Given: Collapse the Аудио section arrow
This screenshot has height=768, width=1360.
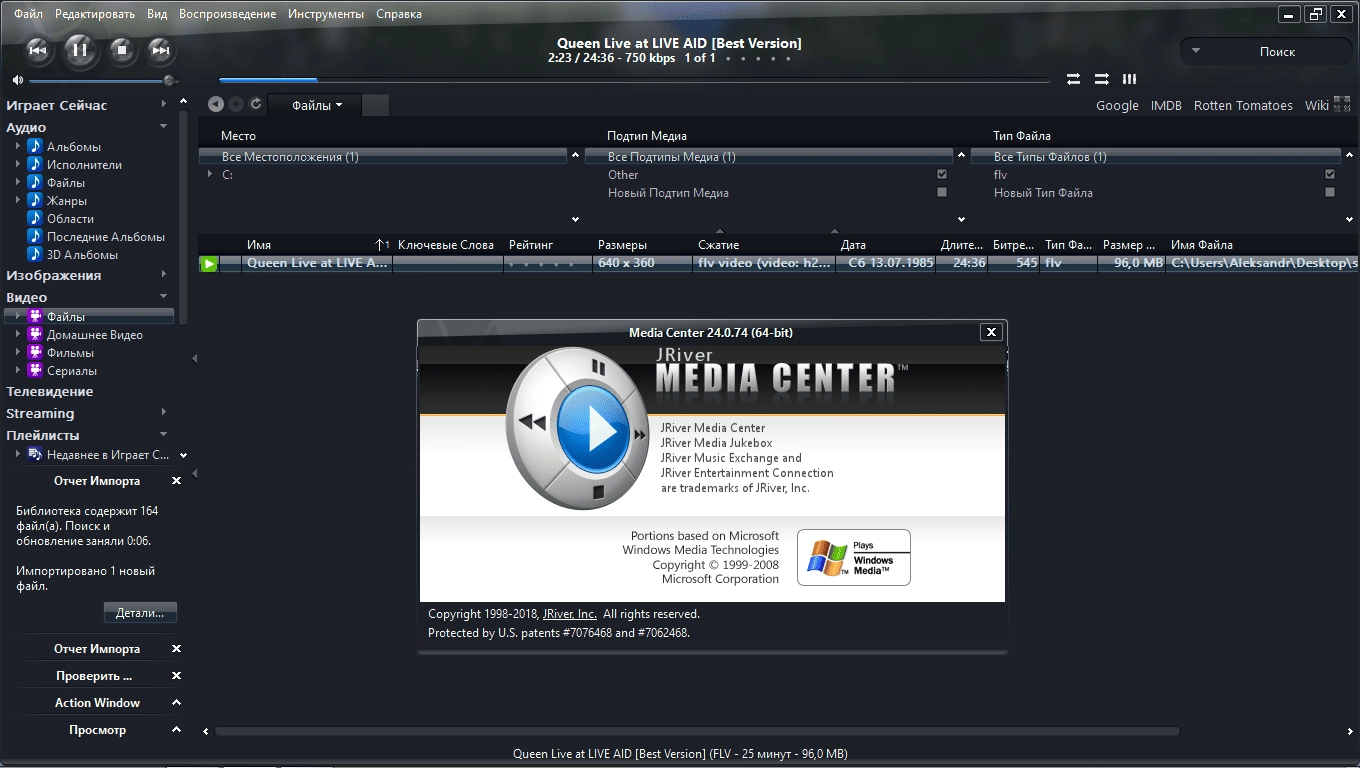Looking at the screenshot, I should 164,127.
